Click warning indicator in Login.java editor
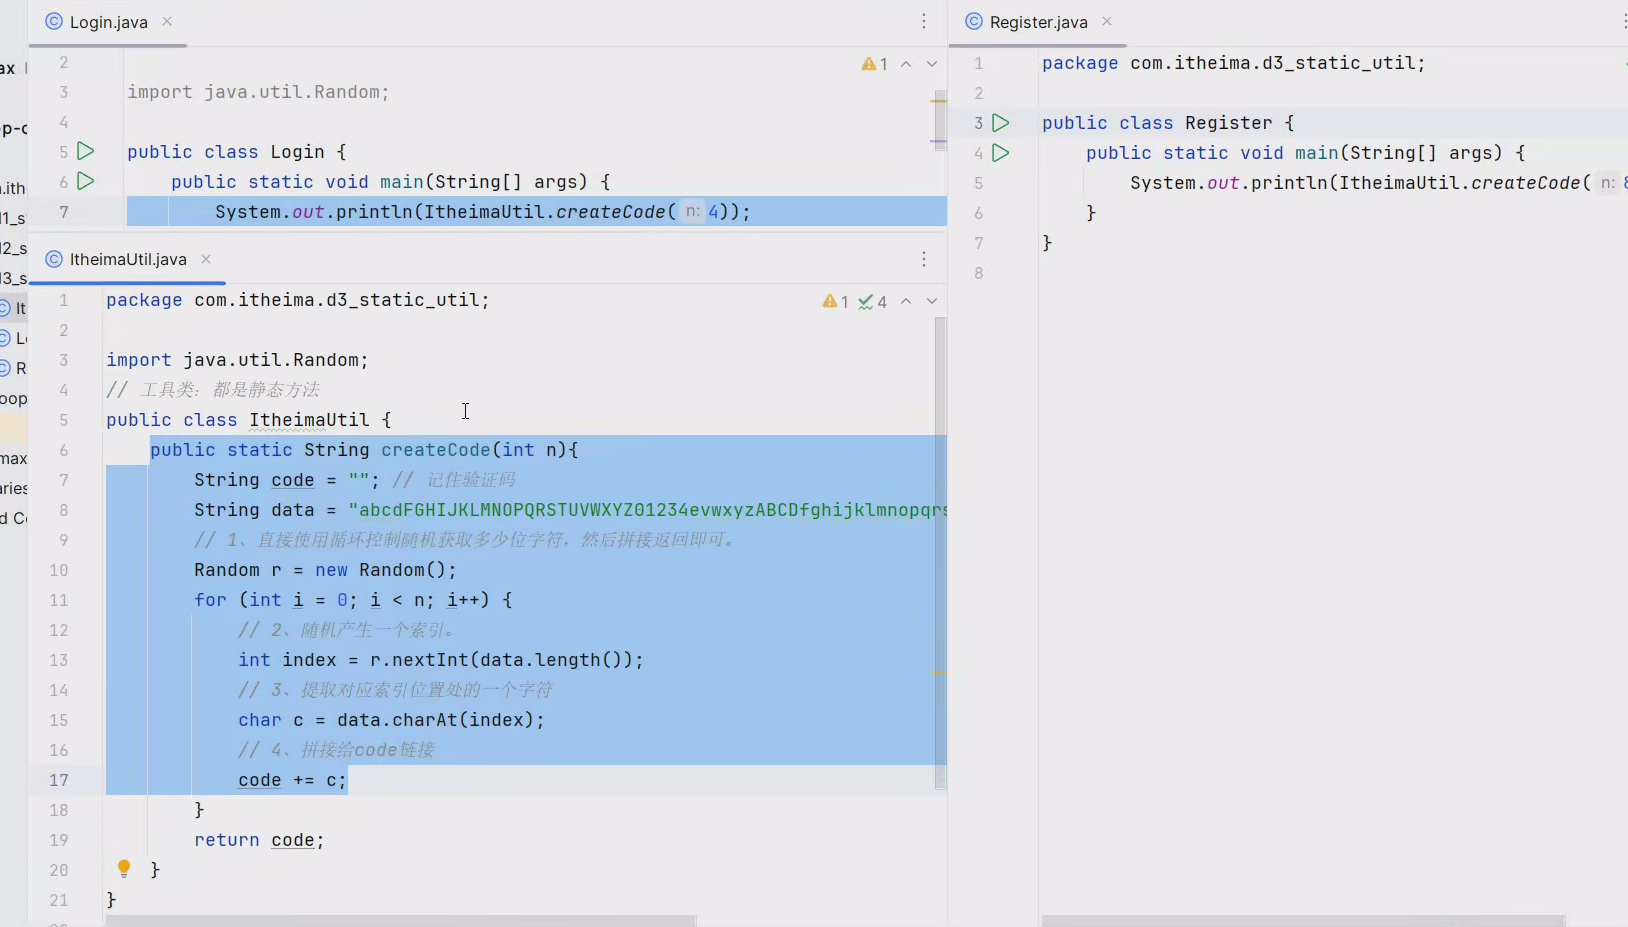 pos(875,64)
